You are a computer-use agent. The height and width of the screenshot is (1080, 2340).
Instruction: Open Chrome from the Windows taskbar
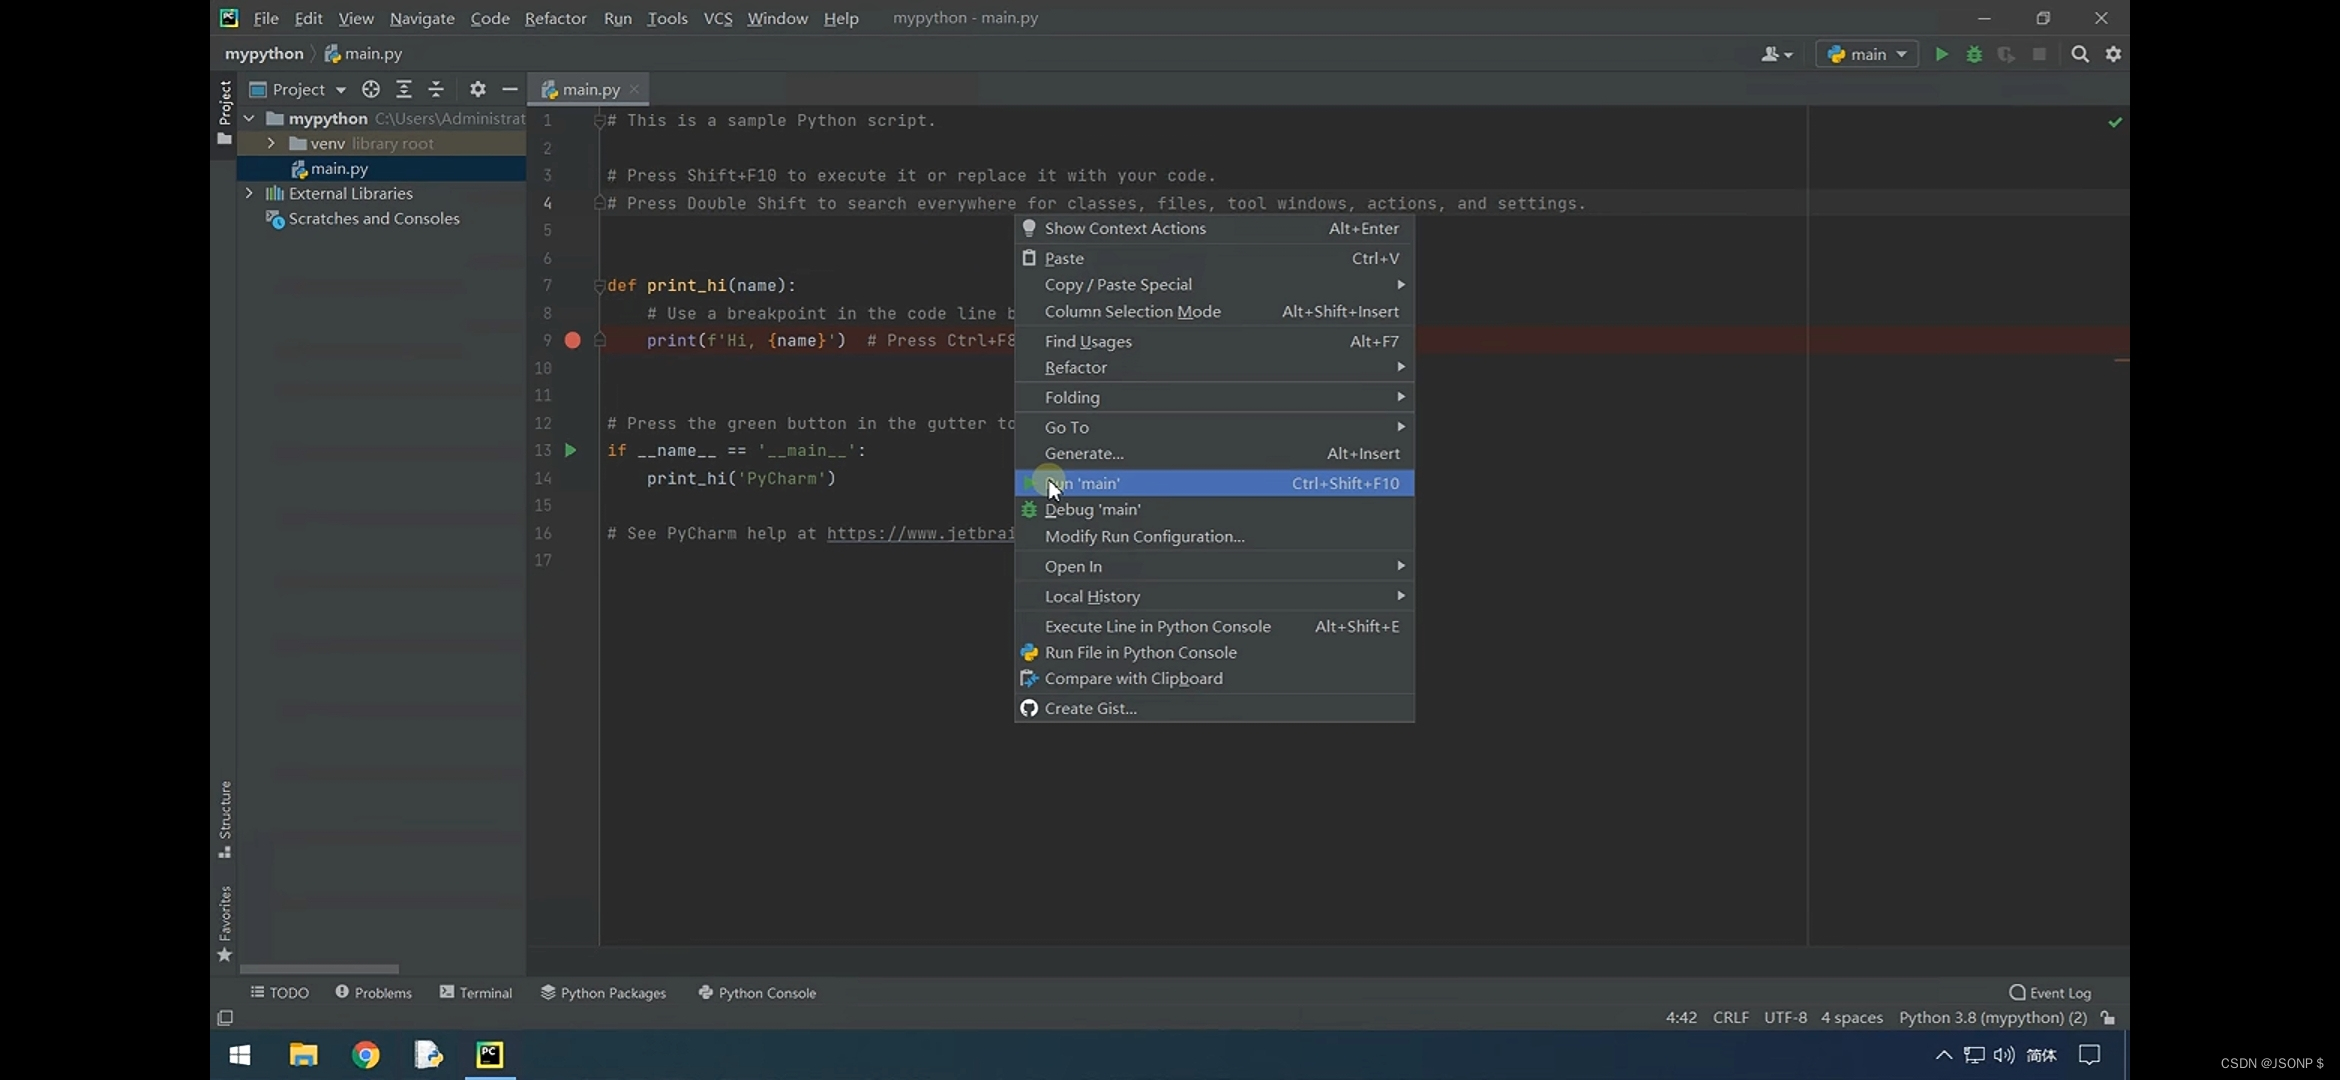(x=366, y=1055)
